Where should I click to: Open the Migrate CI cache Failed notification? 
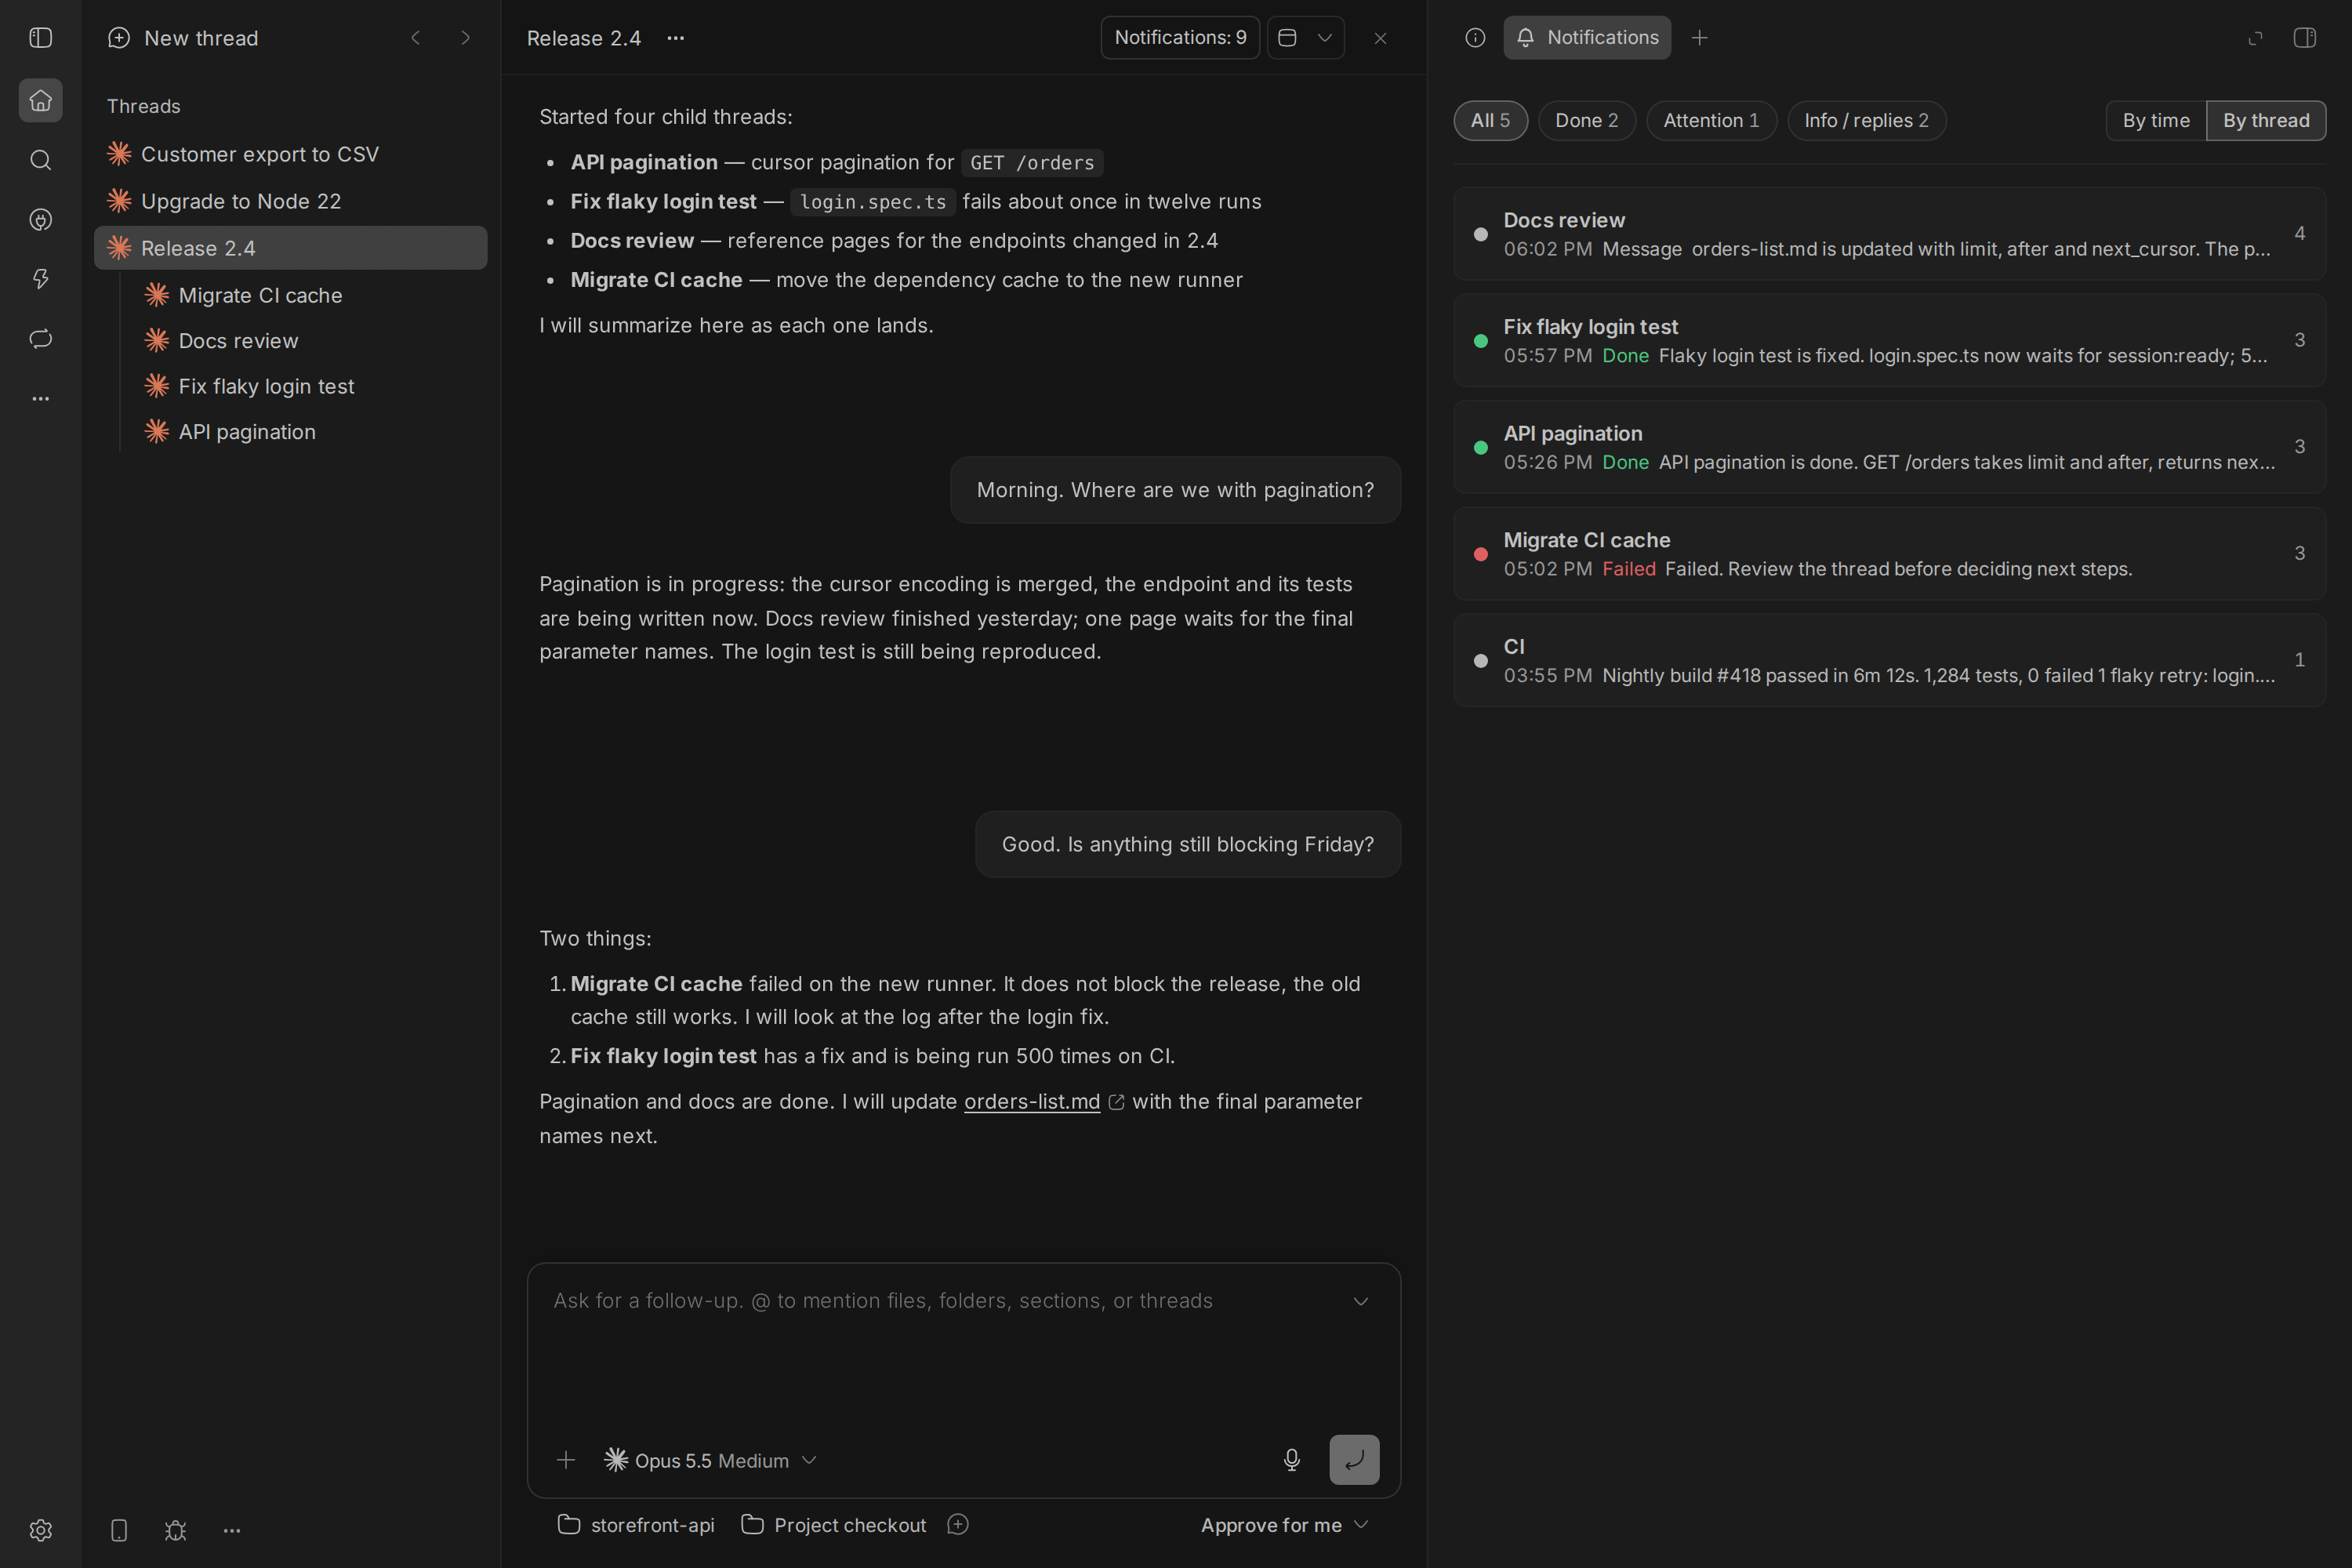coord(1889,554)
